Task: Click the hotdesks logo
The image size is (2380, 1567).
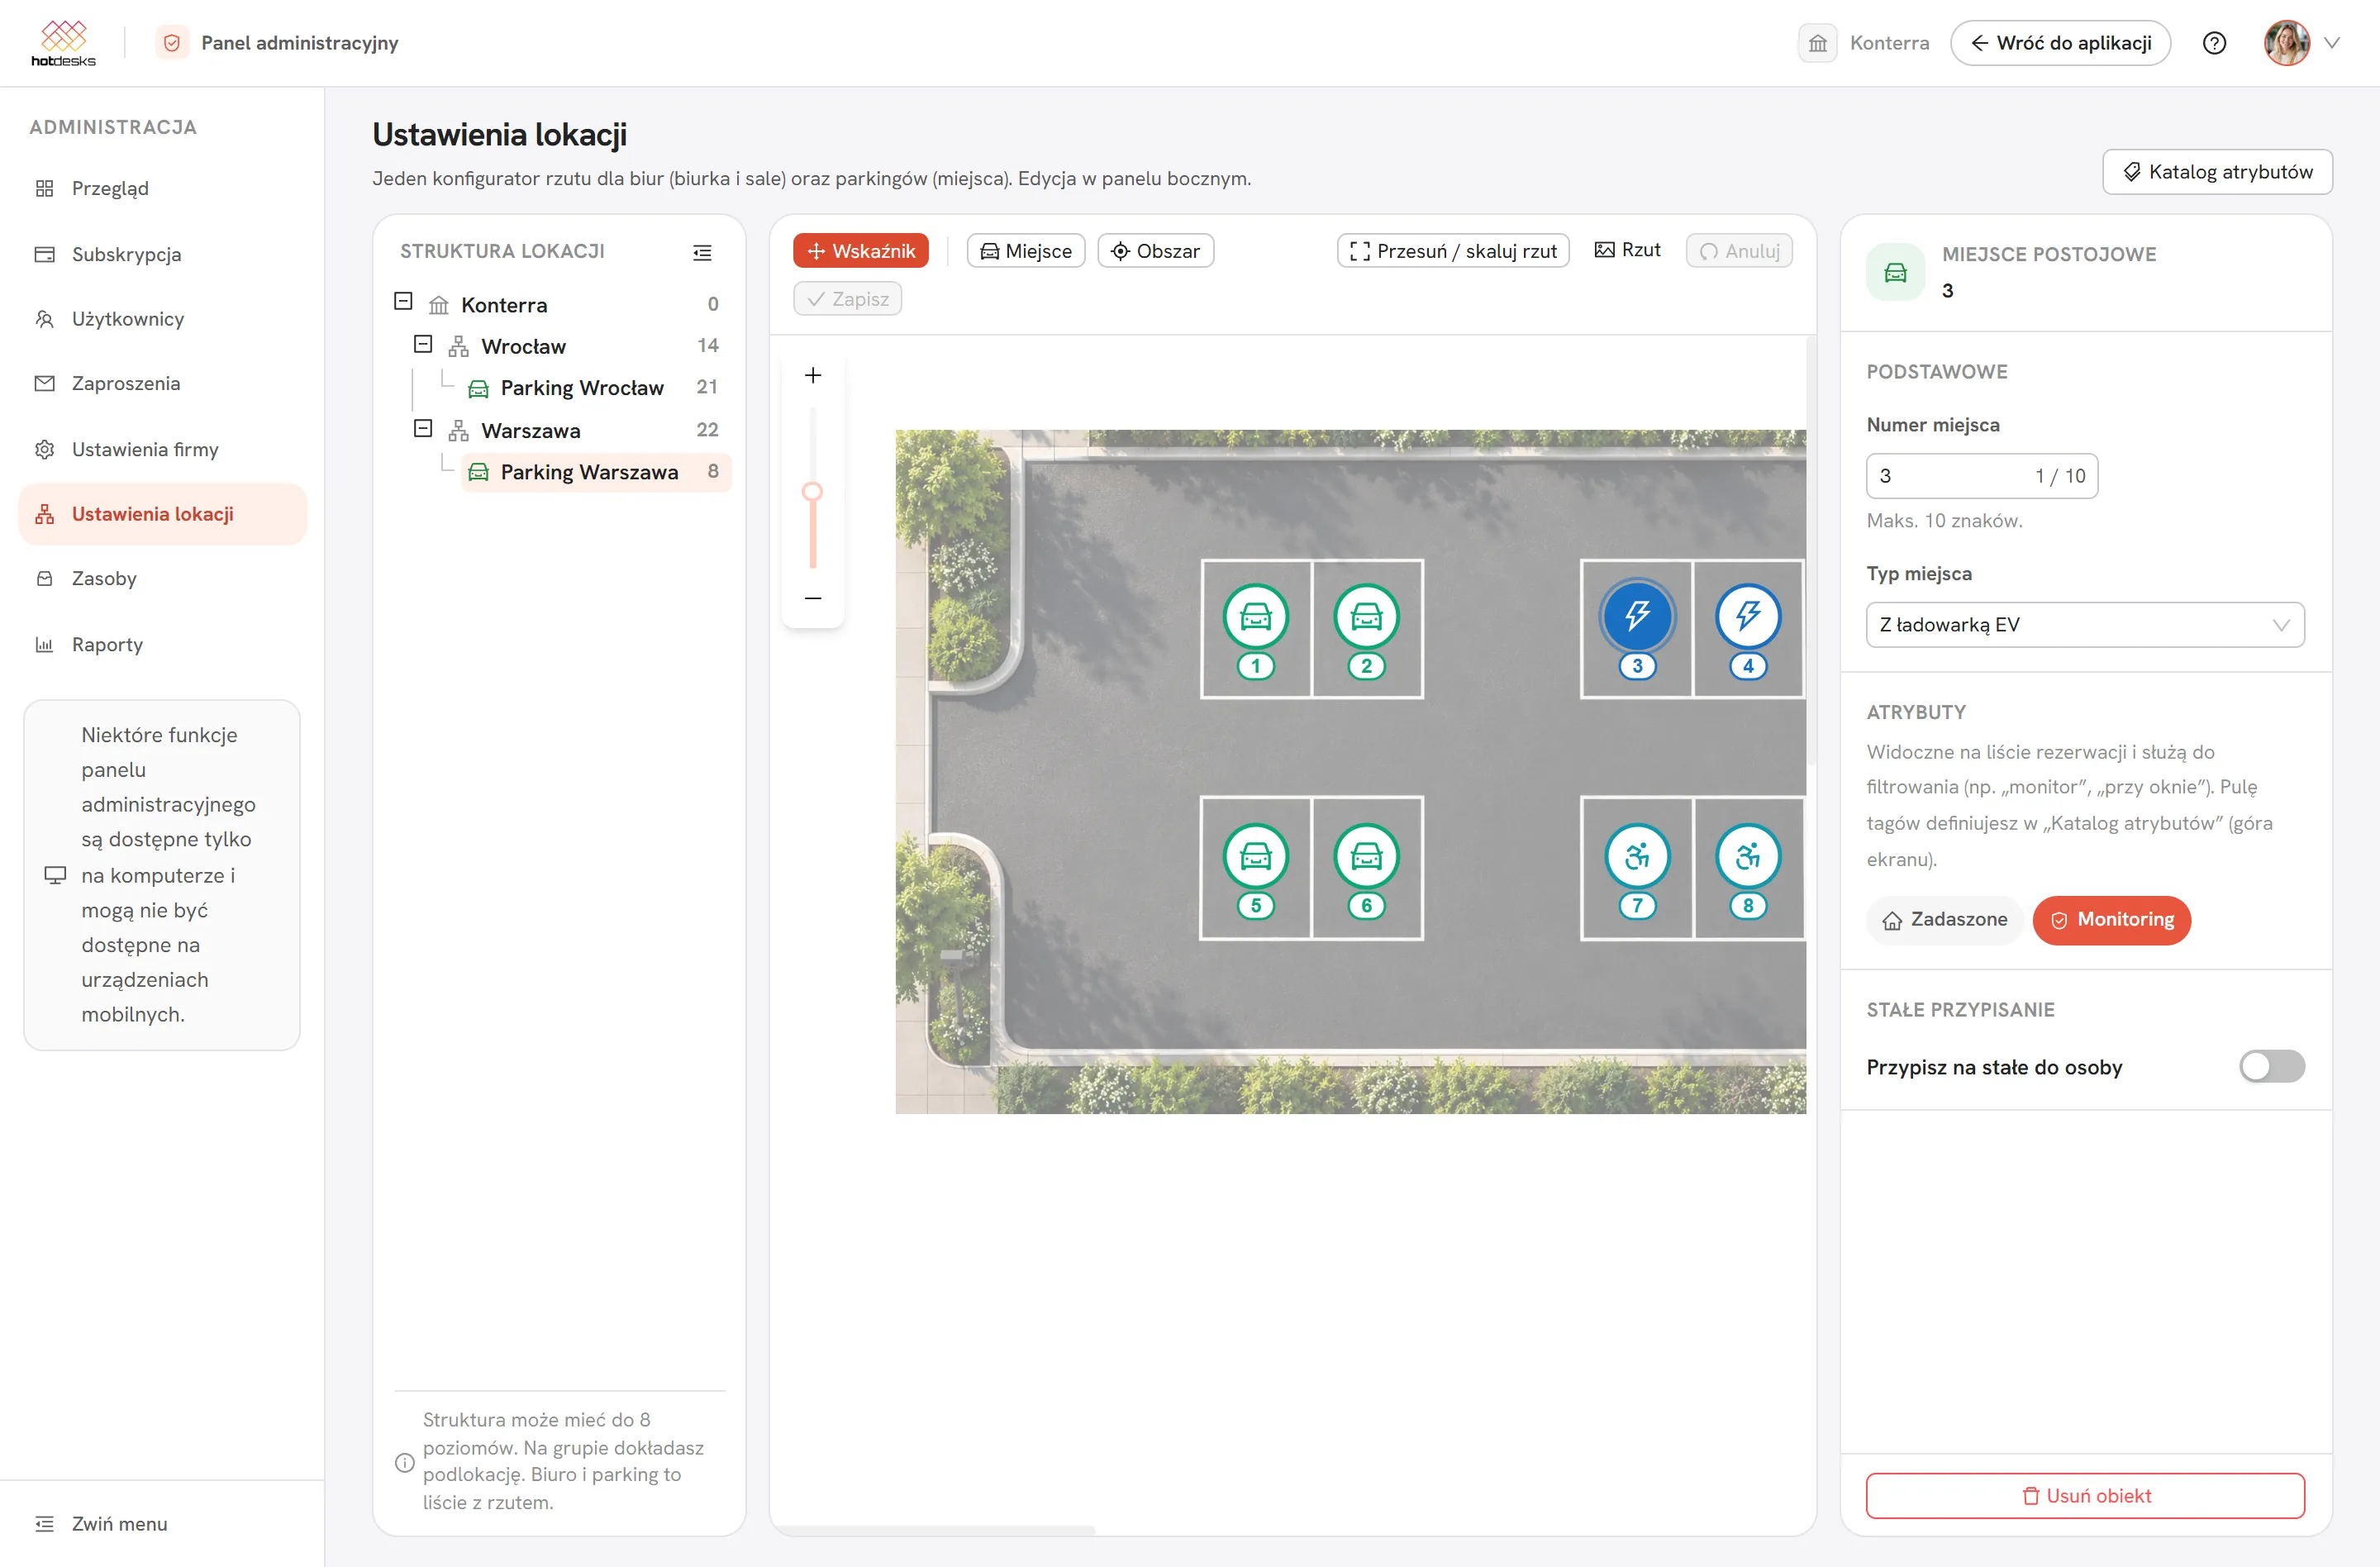Action: pos(63,43)
